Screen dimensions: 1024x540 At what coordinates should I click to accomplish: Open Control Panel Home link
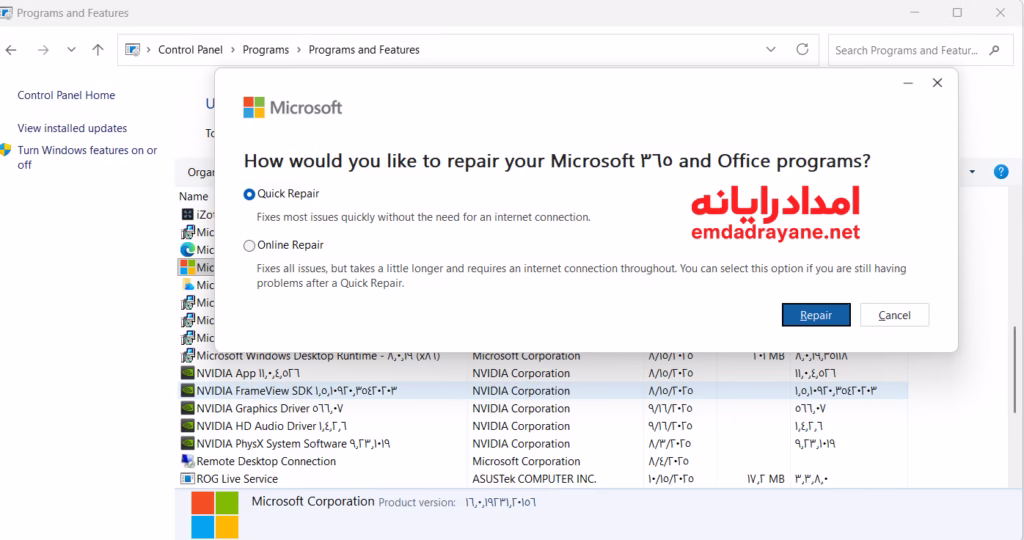[x=66, y=95]
